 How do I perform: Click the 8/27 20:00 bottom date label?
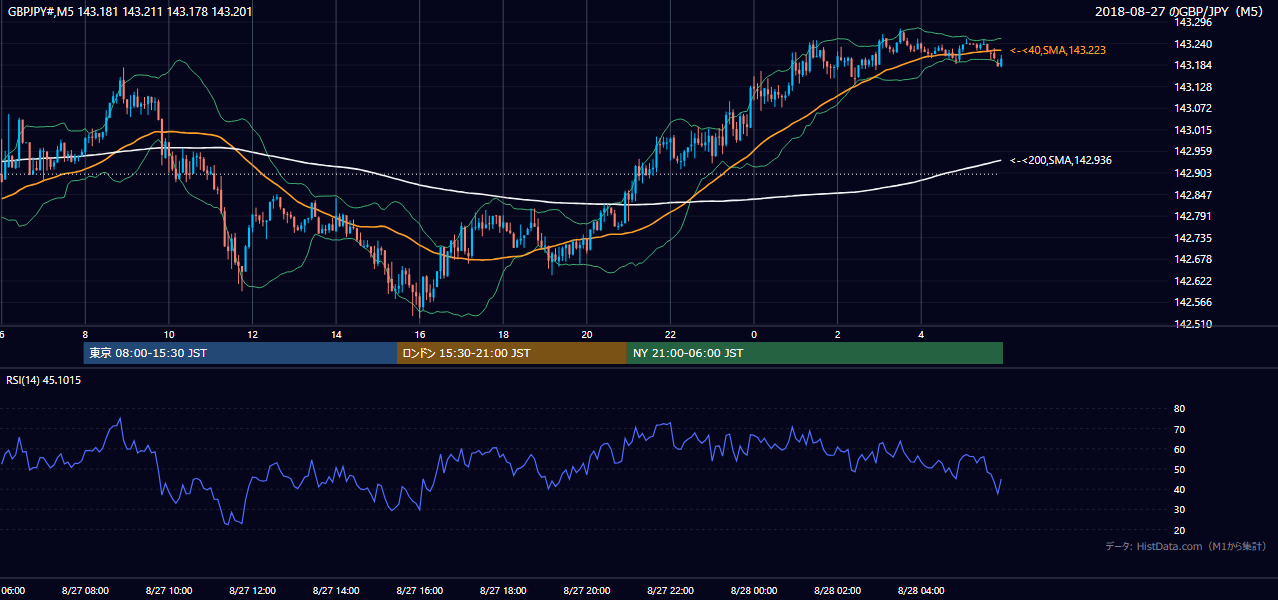586,591
